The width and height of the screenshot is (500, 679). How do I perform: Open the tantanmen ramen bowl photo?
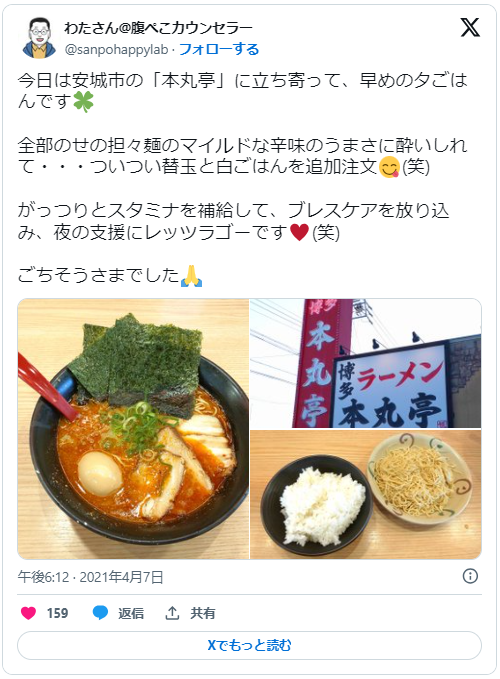[x=133, y=429]
